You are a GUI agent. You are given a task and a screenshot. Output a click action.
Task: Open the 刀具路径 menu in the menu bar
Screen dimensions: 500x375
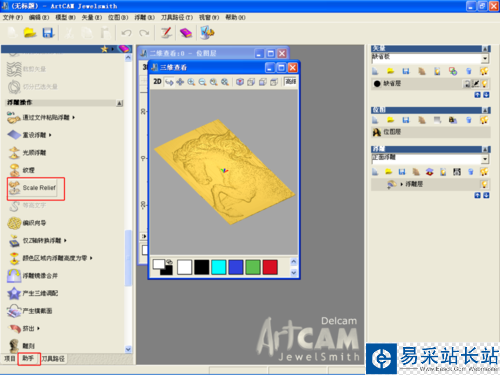177,17
